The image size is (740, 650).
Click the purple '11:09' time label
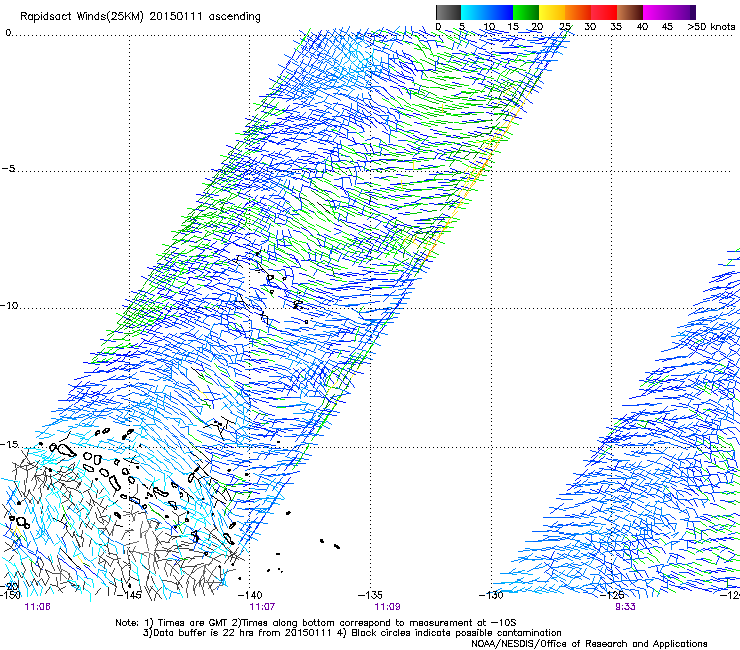click(x=387, y=607)
